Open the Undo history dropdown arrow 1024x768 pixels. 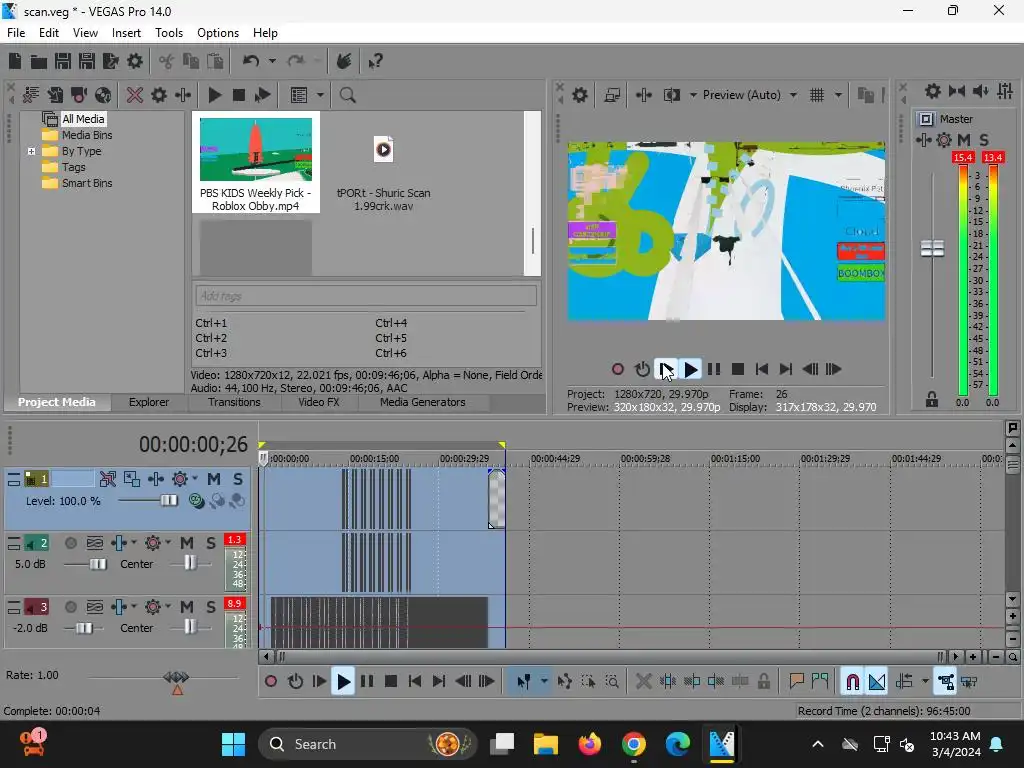272,61
